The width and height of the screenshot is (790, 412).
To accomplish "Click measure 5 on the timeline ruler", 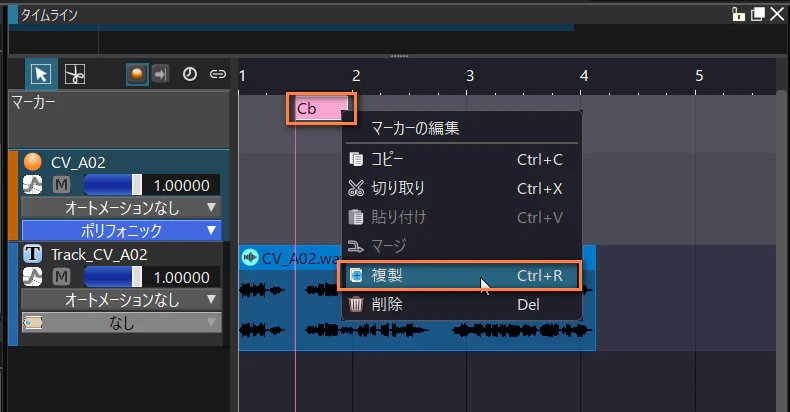I will click(699, 76).
